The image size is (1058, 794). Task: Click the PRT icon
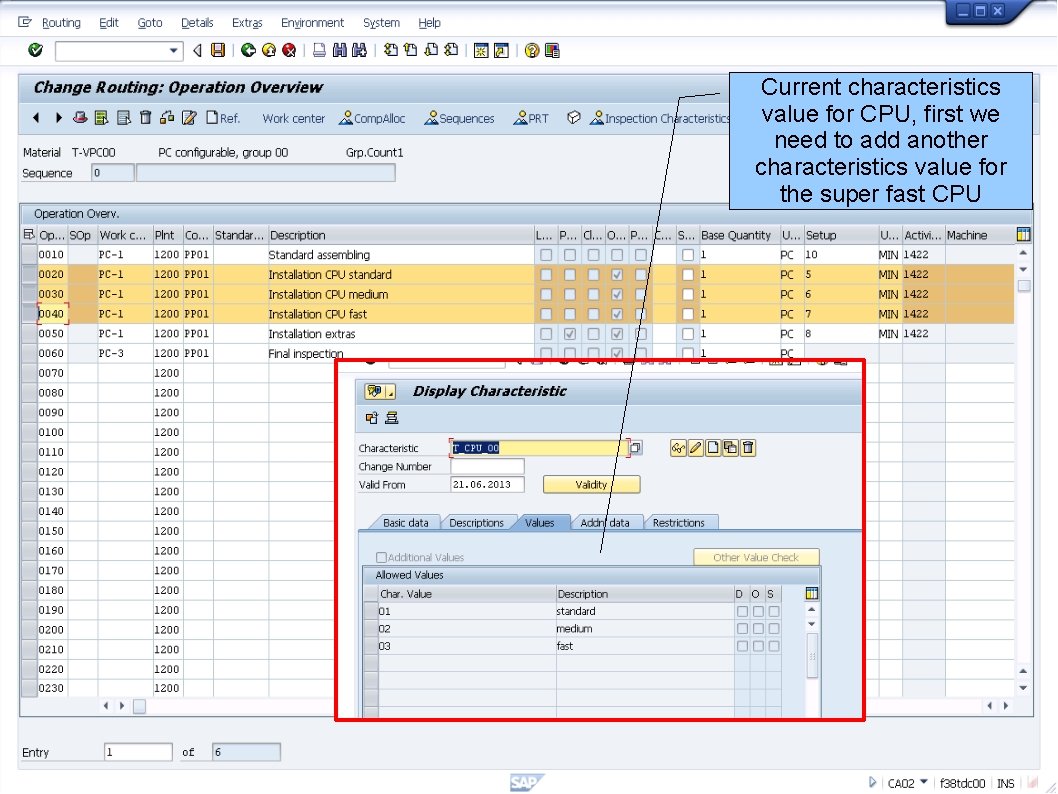pyautogui.click(x=531, y=117)
